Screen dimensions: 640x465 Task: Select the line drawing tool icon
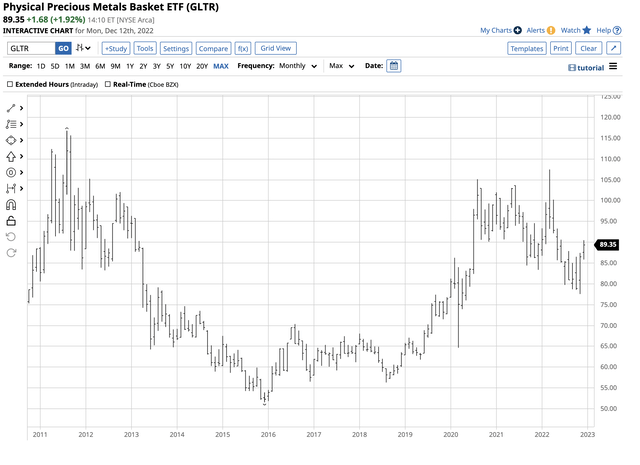pyautogui.click(x=11, y=108)
